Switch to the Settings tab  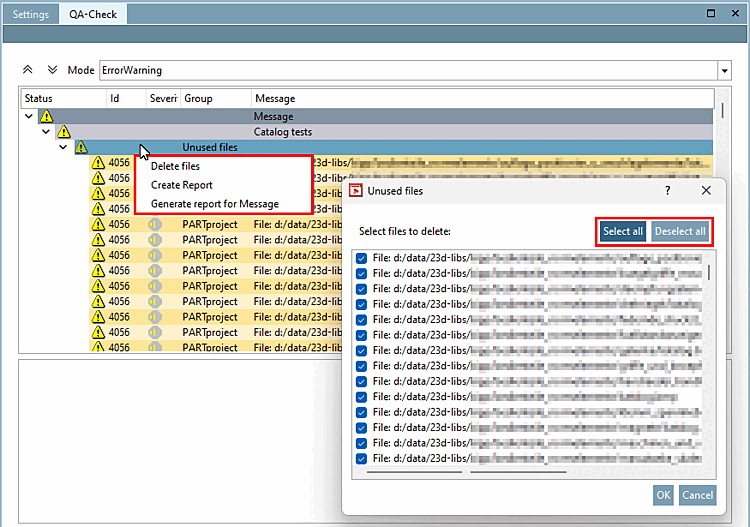pyautogui.click(x=31, y=14)
